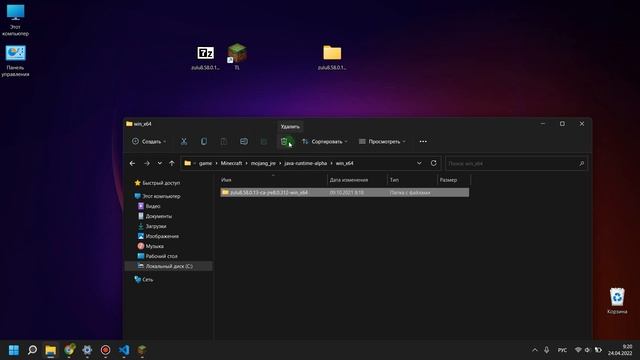Expand recent locations chevron beside navigation arrows
This screenshot has height=360, width=640.
click(x=160, y=163)
